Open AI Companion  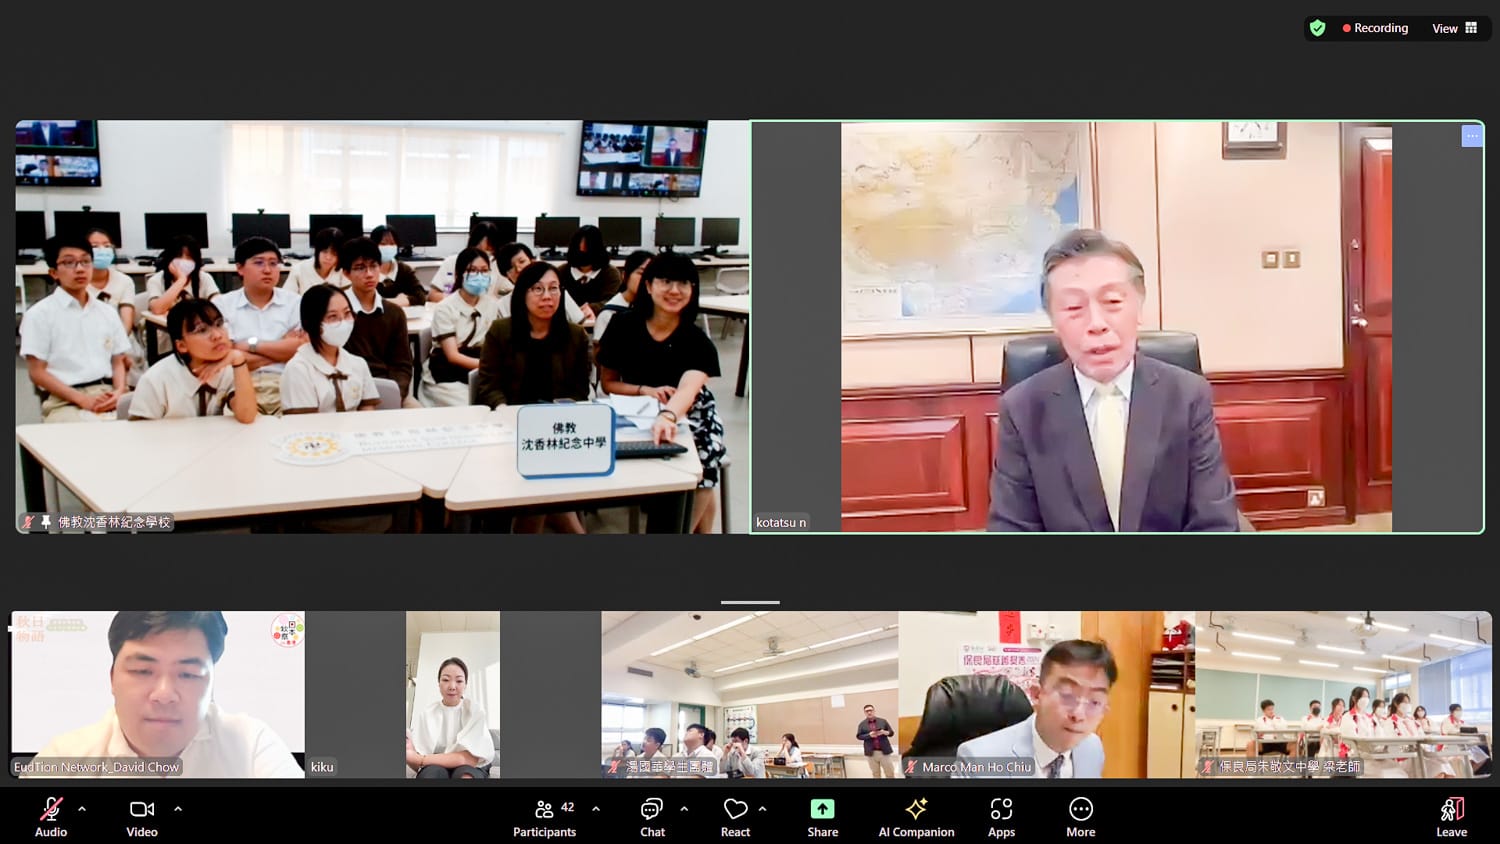click(916, 809)
